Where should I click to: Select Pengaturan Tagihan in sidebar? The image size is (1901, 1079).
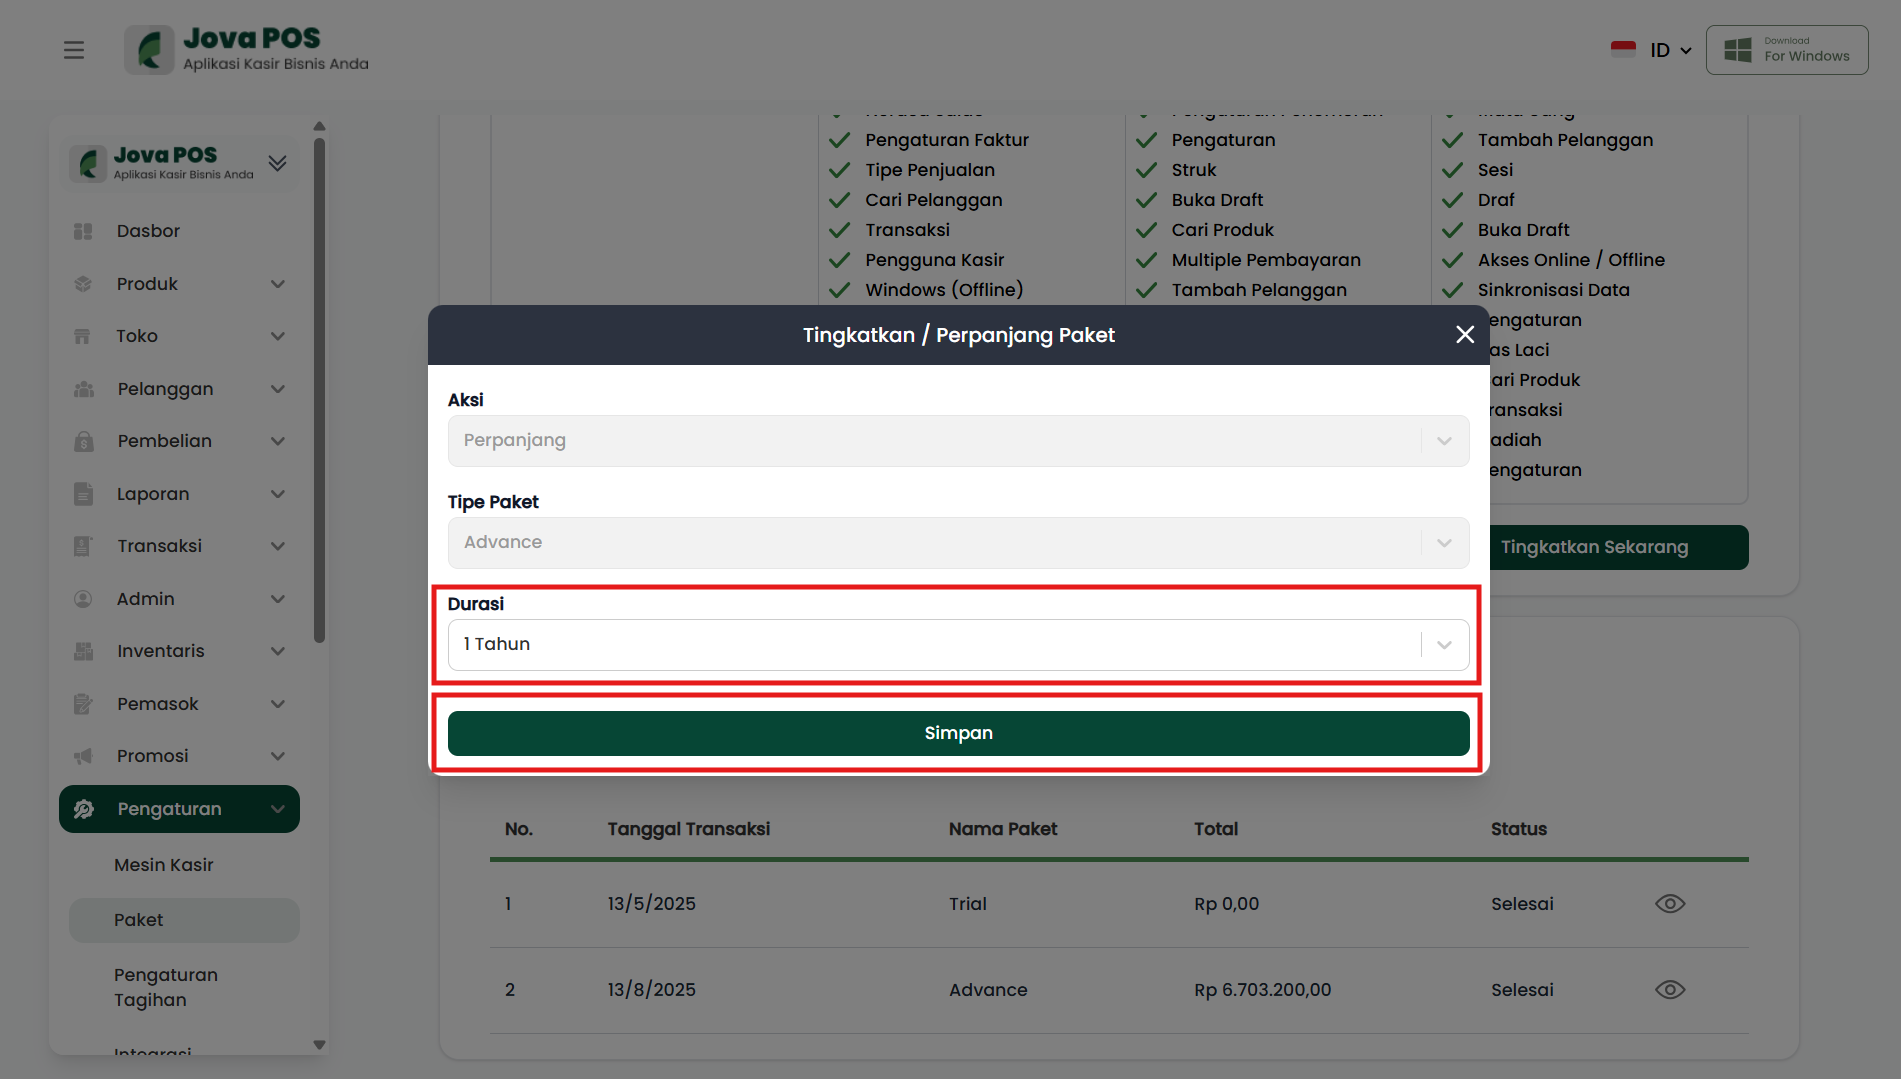click(x=166, y=987)
